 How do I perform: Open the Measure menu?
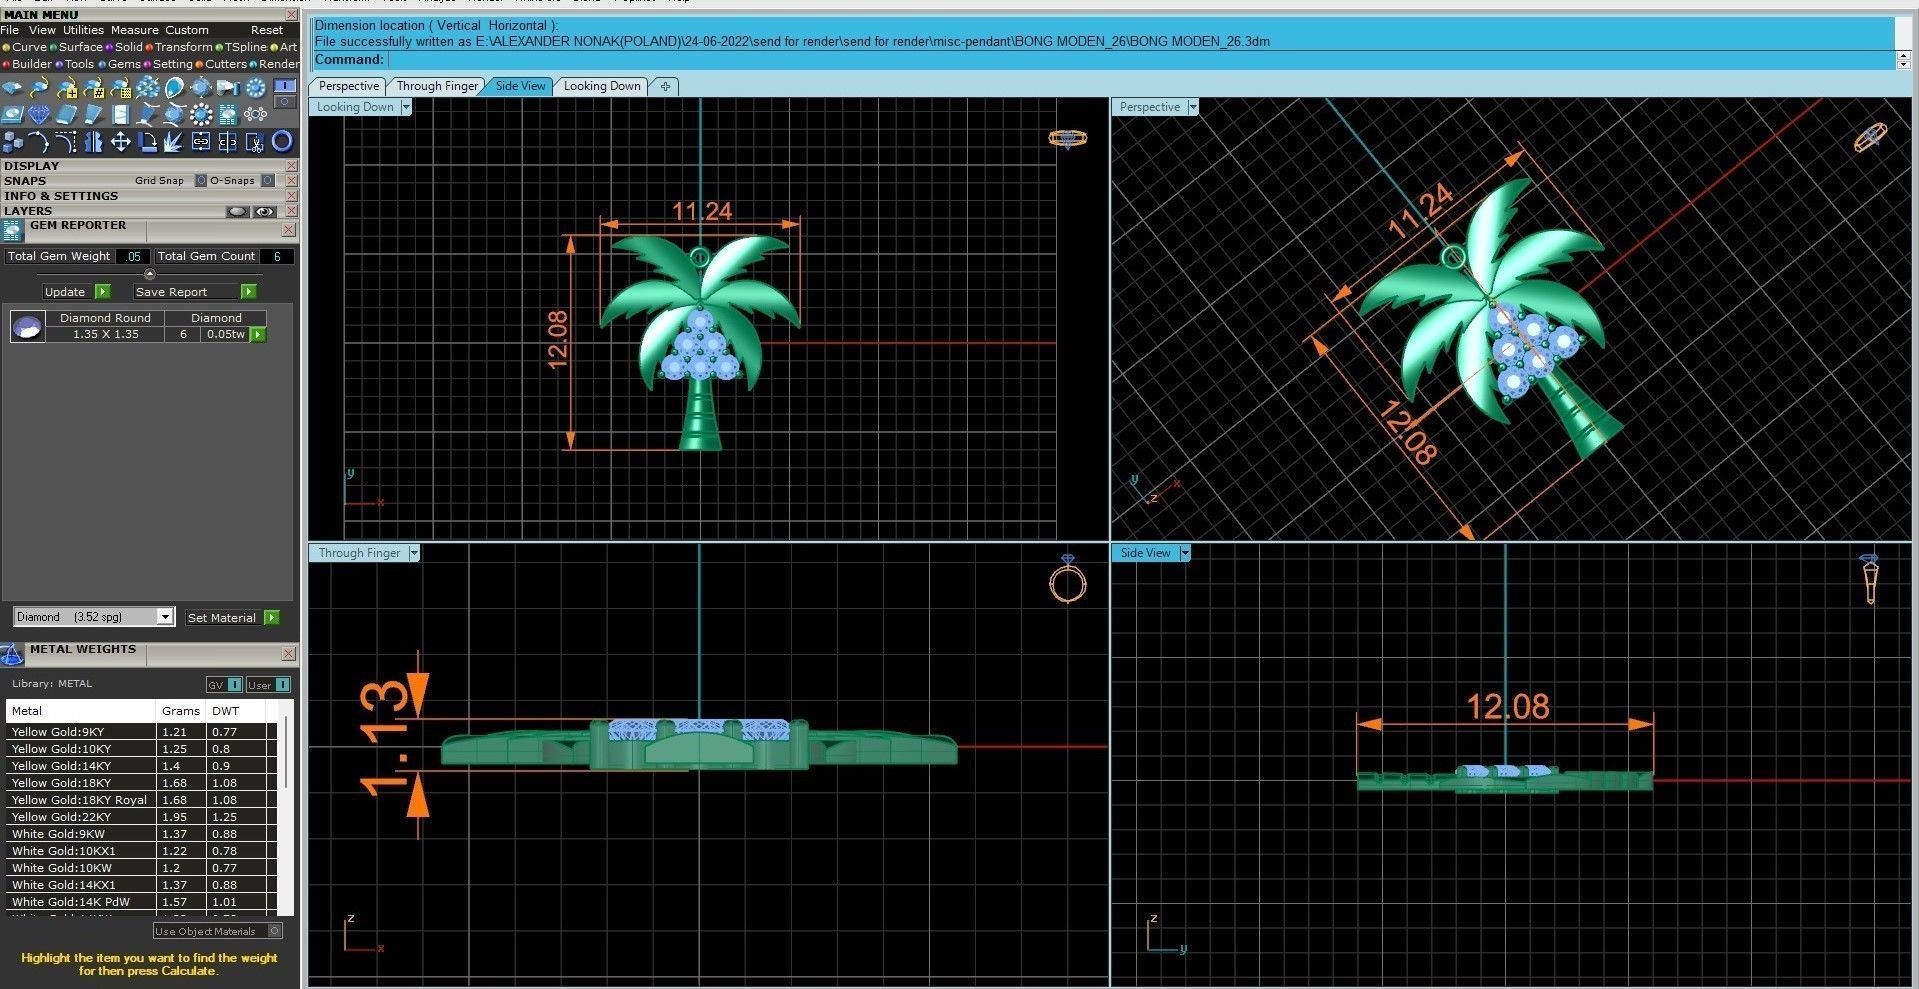[135, 30]
